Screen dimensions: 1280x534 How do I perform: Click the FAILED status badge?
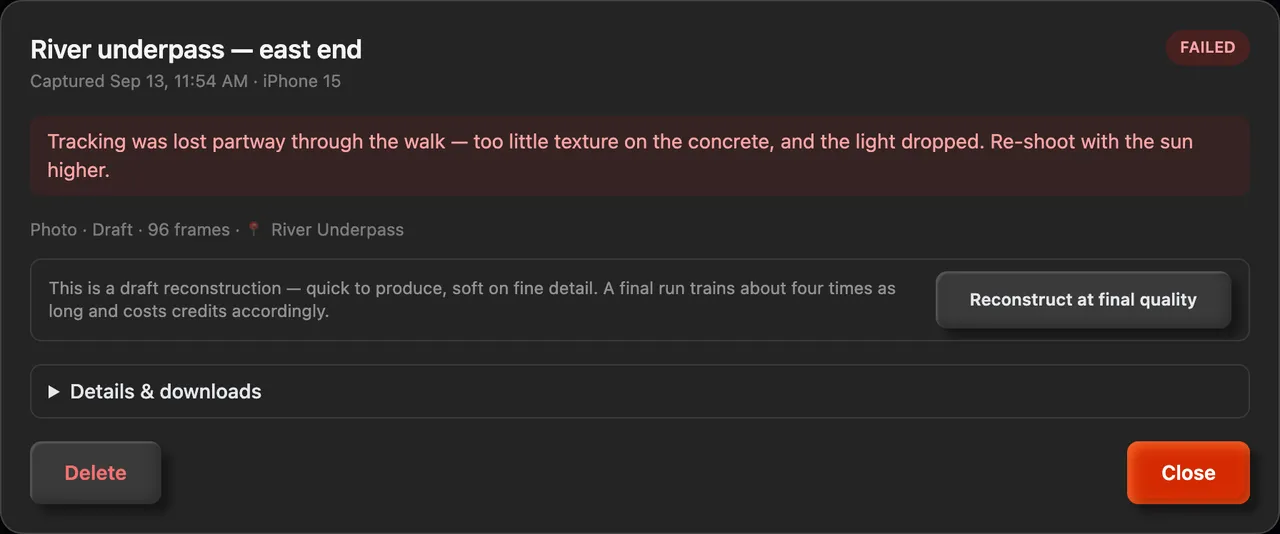pos(1207,47)
